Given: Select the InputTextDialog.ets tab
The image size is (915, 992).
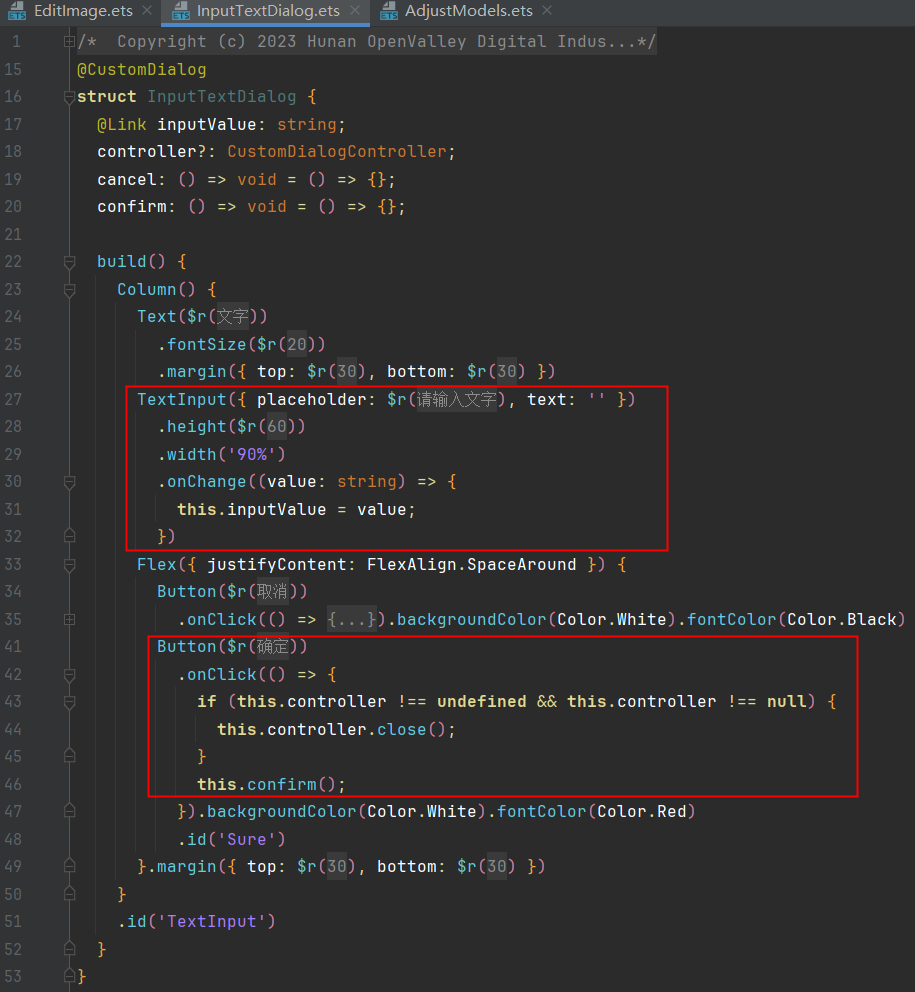Looking at the screenshot, I should [268, 11].
